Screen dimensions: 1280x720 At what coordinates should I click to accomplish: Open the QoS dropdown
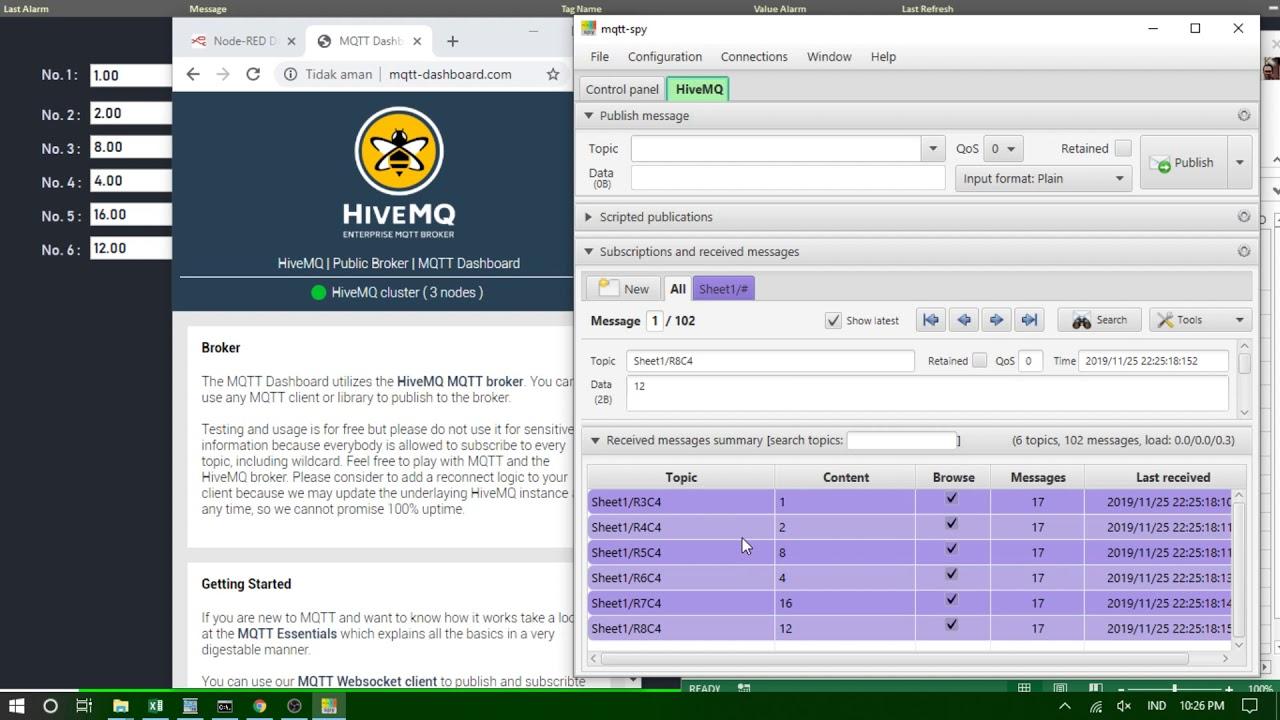[x=1001, y=147]
